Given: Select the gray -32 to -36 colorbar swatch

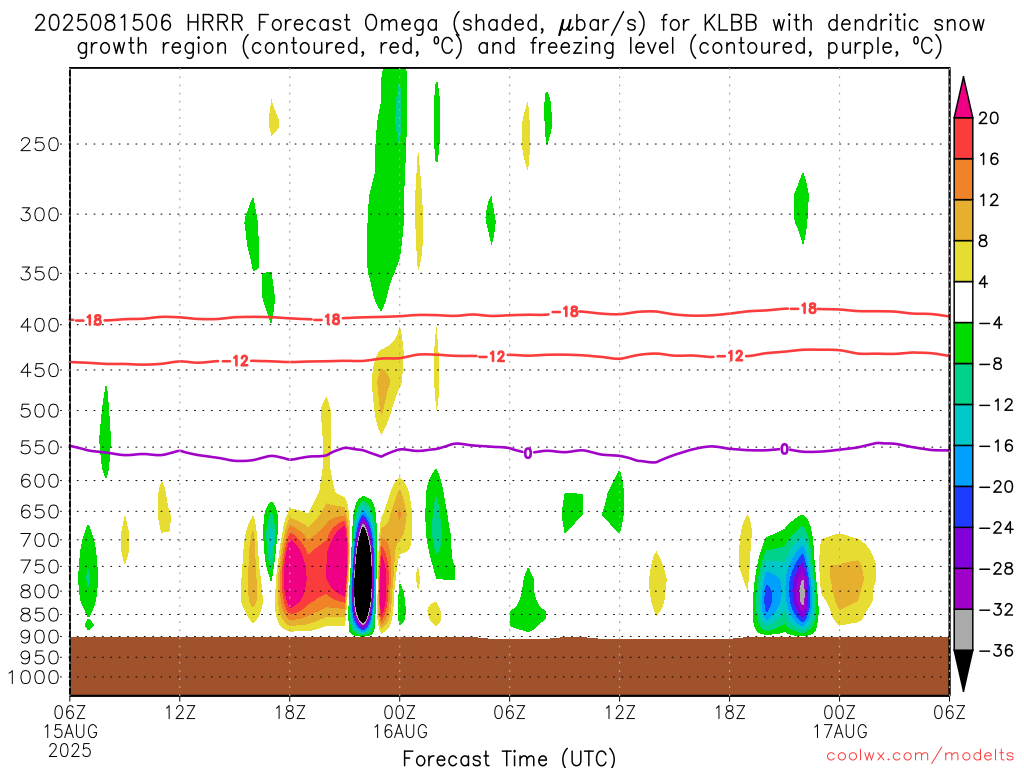Looking at the screenshot, I should pos(963,630).
